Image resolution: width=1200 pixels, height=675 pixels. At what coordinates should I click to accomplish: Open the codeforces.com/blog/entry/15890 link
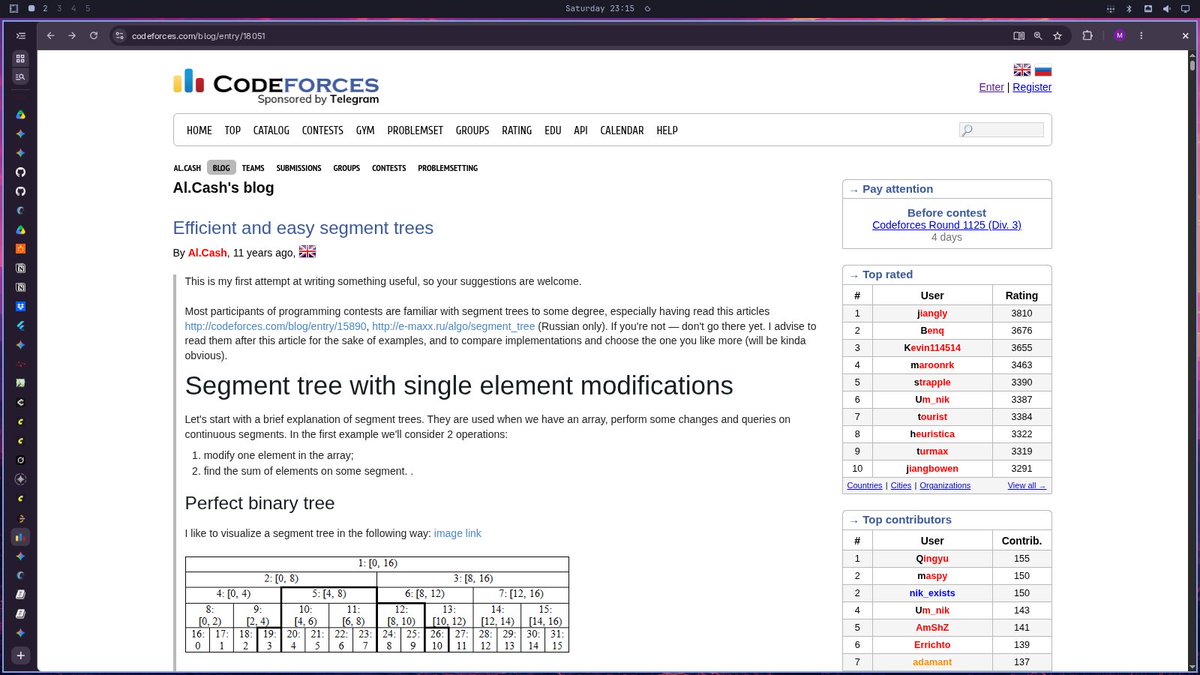tap(276, 326)
